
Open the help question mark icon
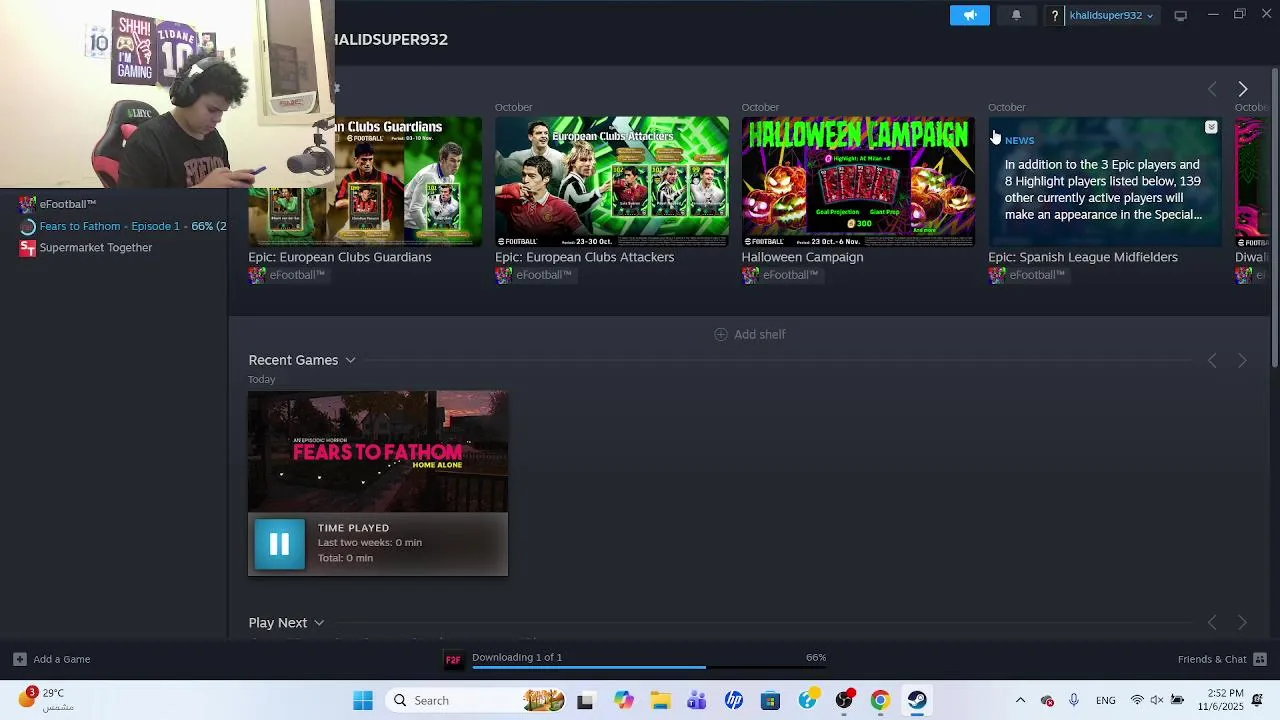(1054, 15)
